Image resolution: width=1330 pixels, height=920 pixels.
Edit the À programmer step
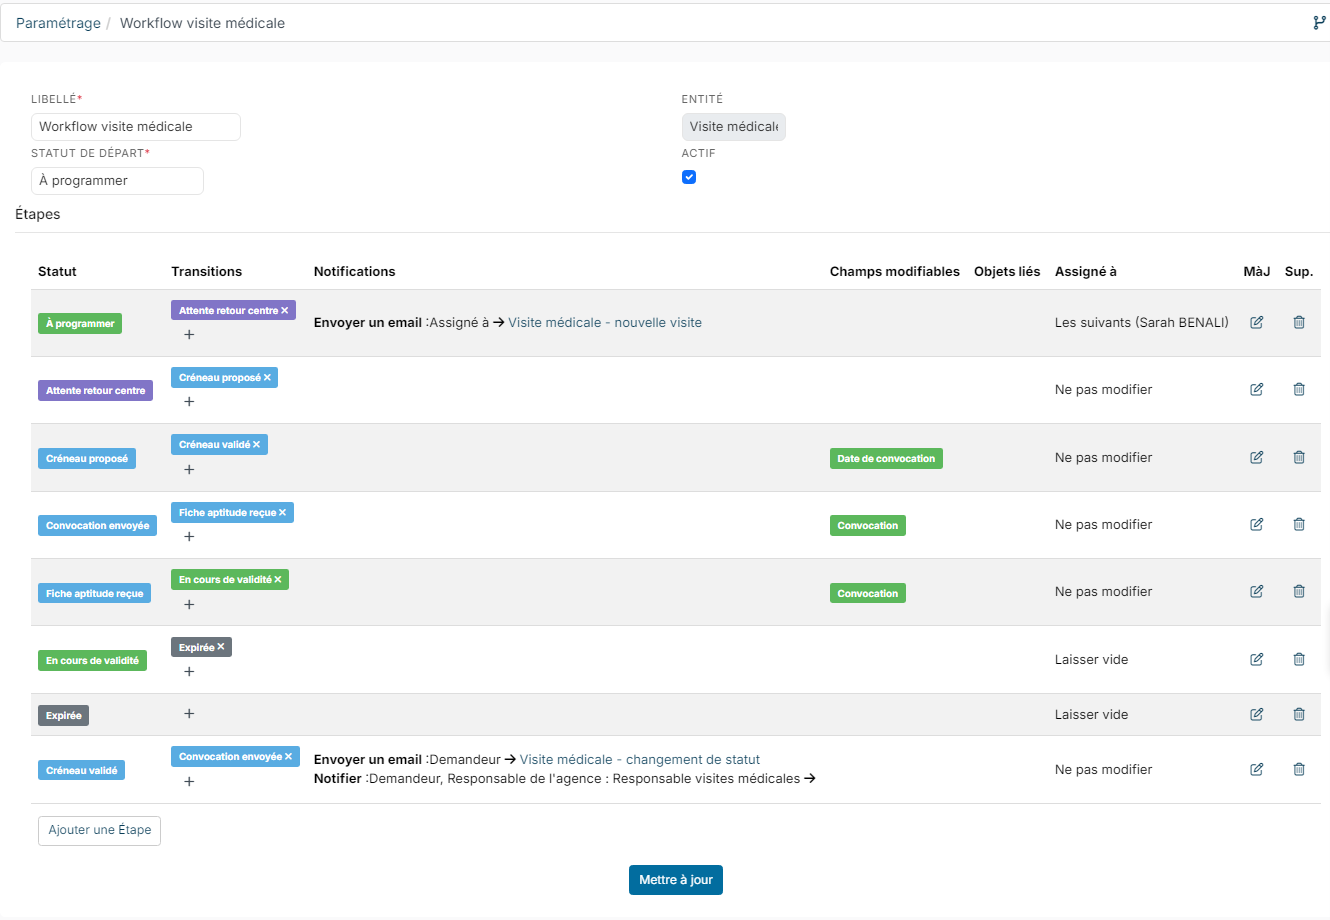(1257, 322)
